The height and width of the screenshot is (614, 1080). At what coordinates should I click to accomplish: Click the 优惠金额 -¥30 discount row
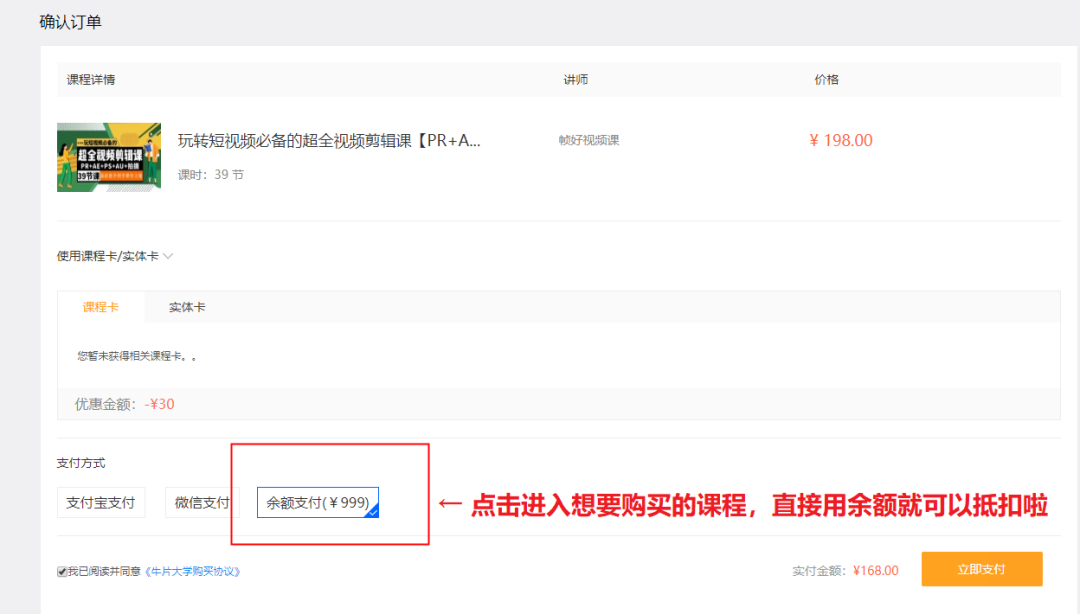coord(125,404)
